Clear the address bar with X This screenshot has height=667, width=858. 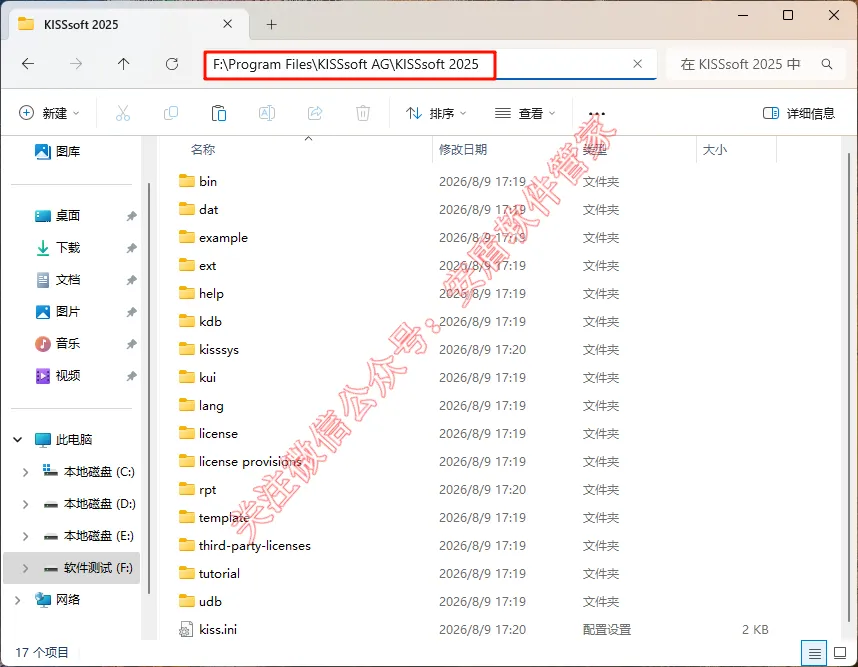[637, 64]
